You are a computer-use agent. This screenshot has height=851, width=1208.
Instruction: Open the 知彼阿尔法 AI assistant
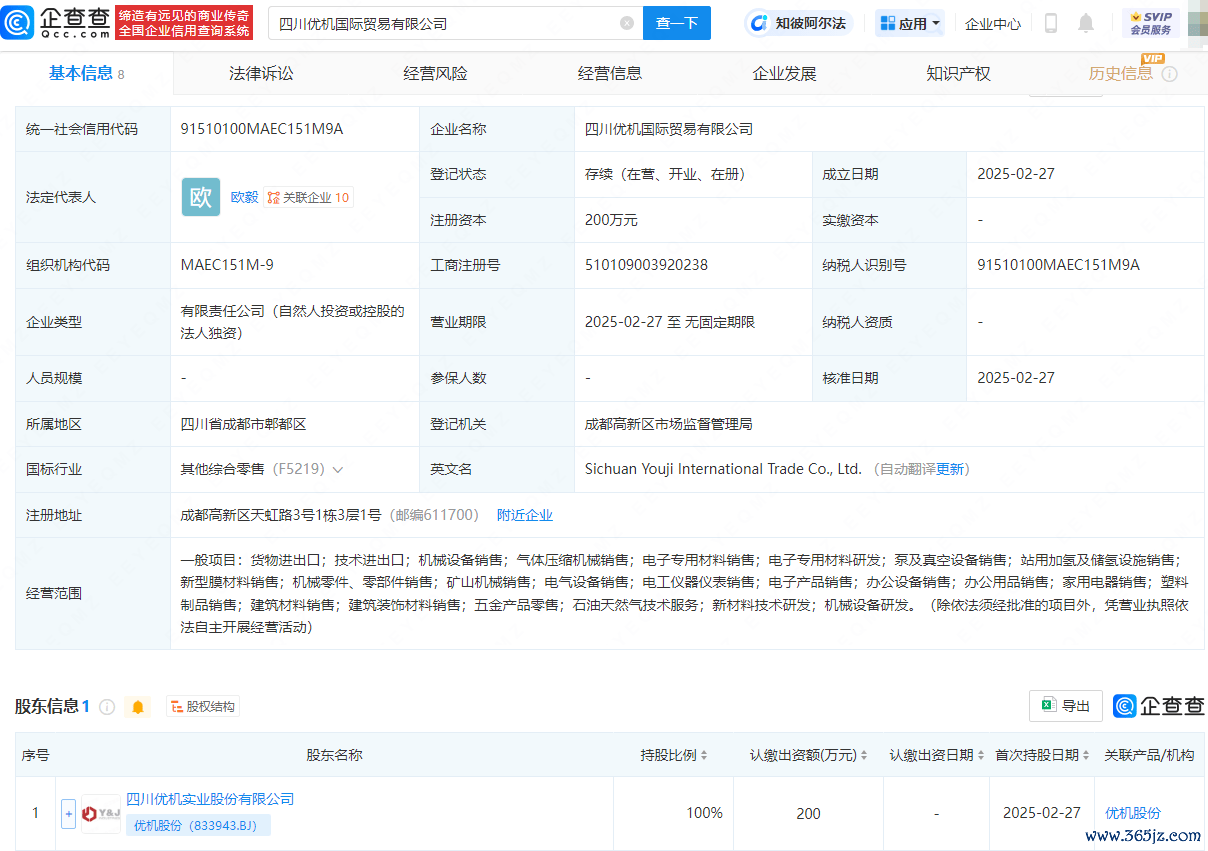click(x=797, y=23)
